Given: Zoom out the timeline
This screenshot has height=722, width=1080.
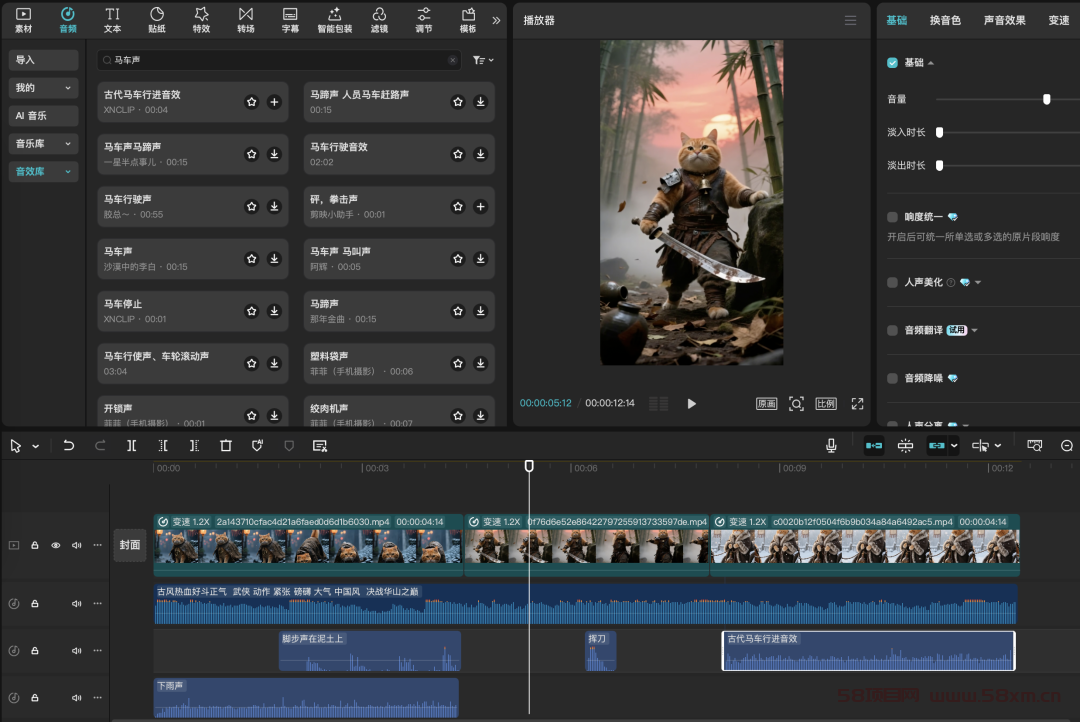Looking at the screenshot, I should pyautogui.click(x=1067, y=446).
